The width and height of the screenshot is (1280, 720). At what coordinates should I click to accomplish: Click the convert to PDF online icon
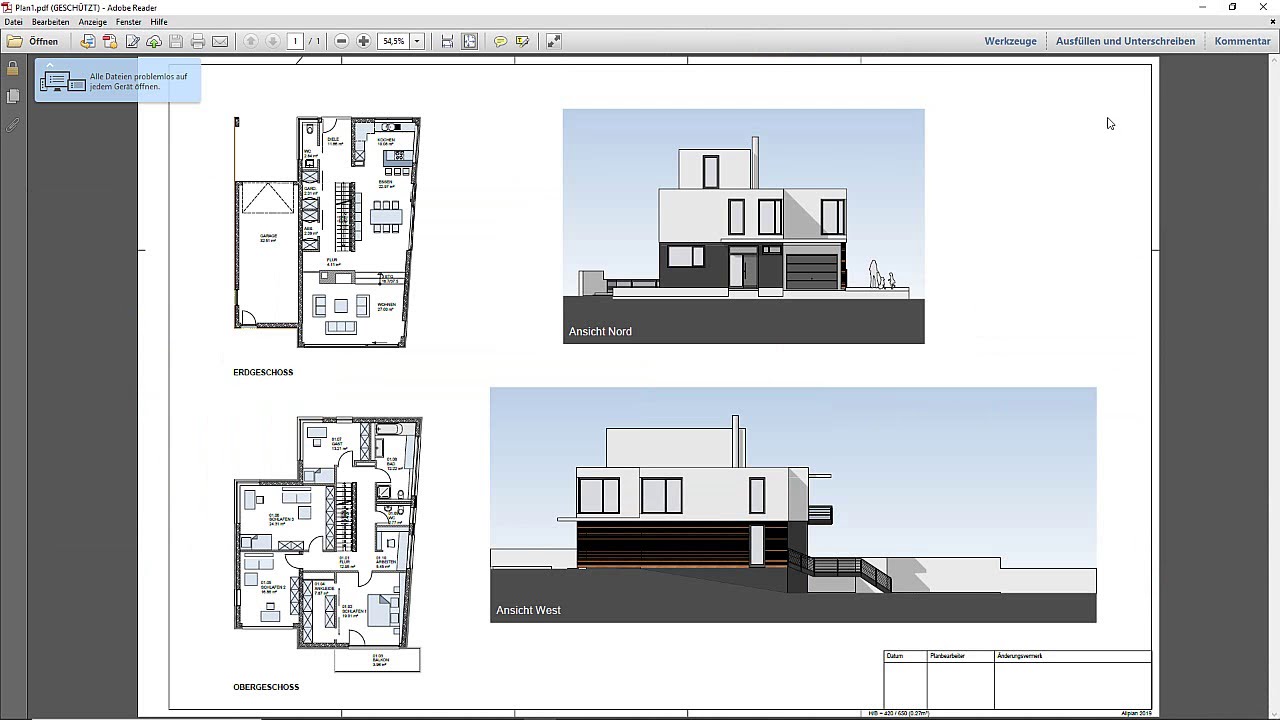coord(88,41)
